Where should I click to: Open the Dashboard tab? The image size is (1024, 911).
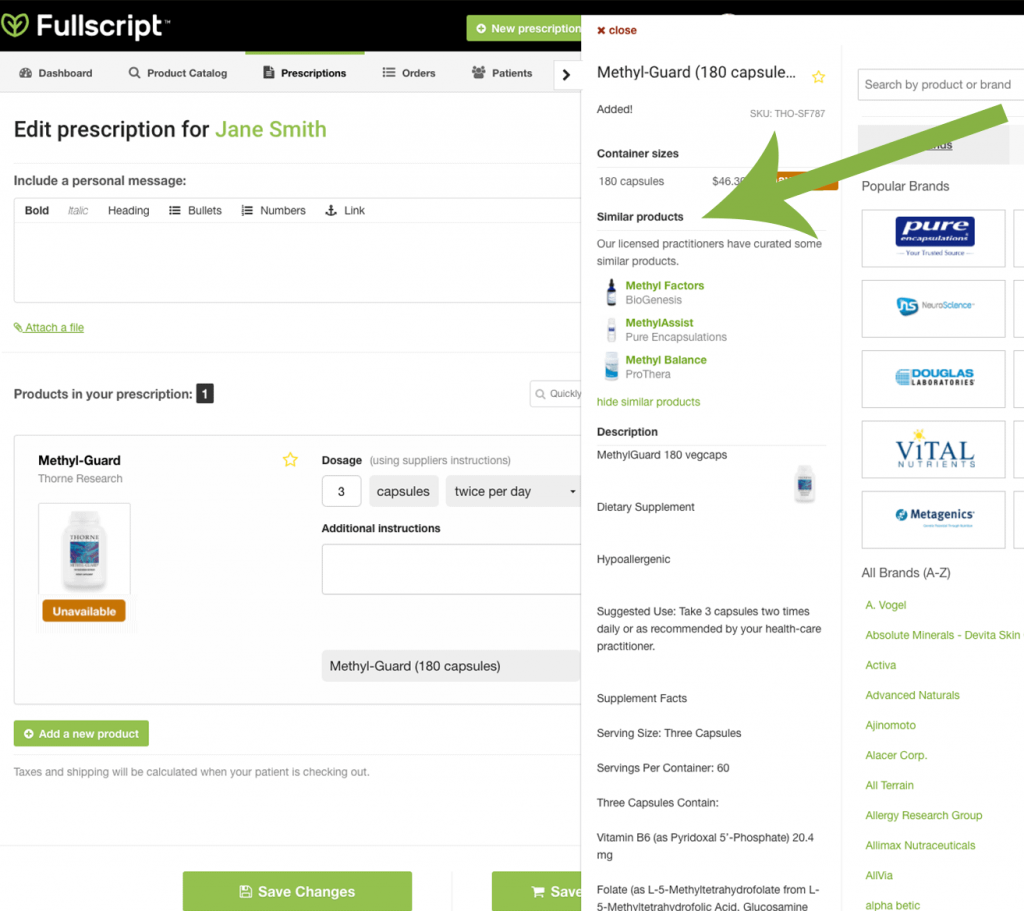56,73
